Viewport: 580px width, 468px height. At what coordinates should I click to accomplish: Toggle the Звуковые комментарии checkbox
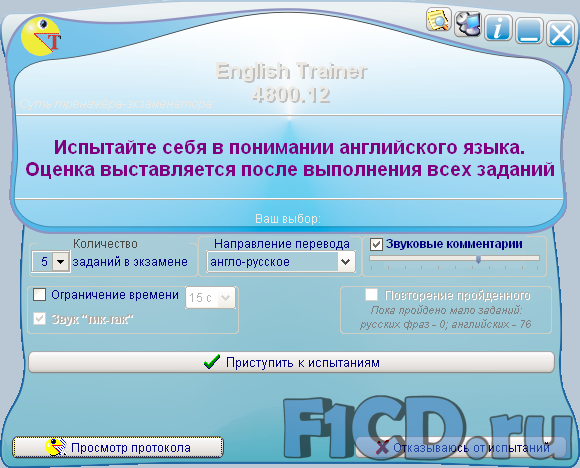pyautogui.click(x=376, y=244)
